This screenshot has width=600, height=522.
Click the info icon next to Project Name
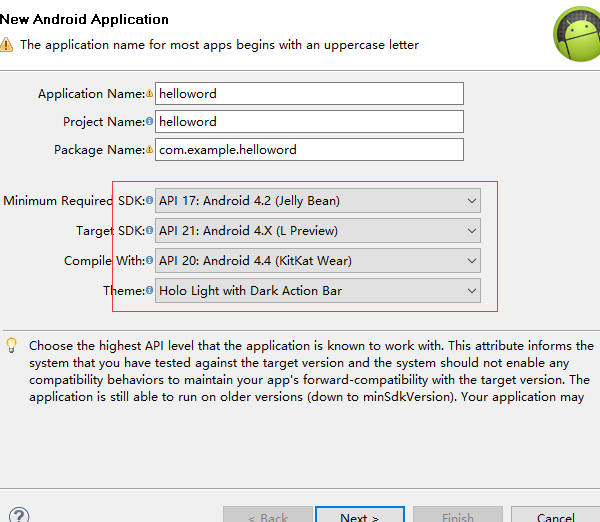149,121
